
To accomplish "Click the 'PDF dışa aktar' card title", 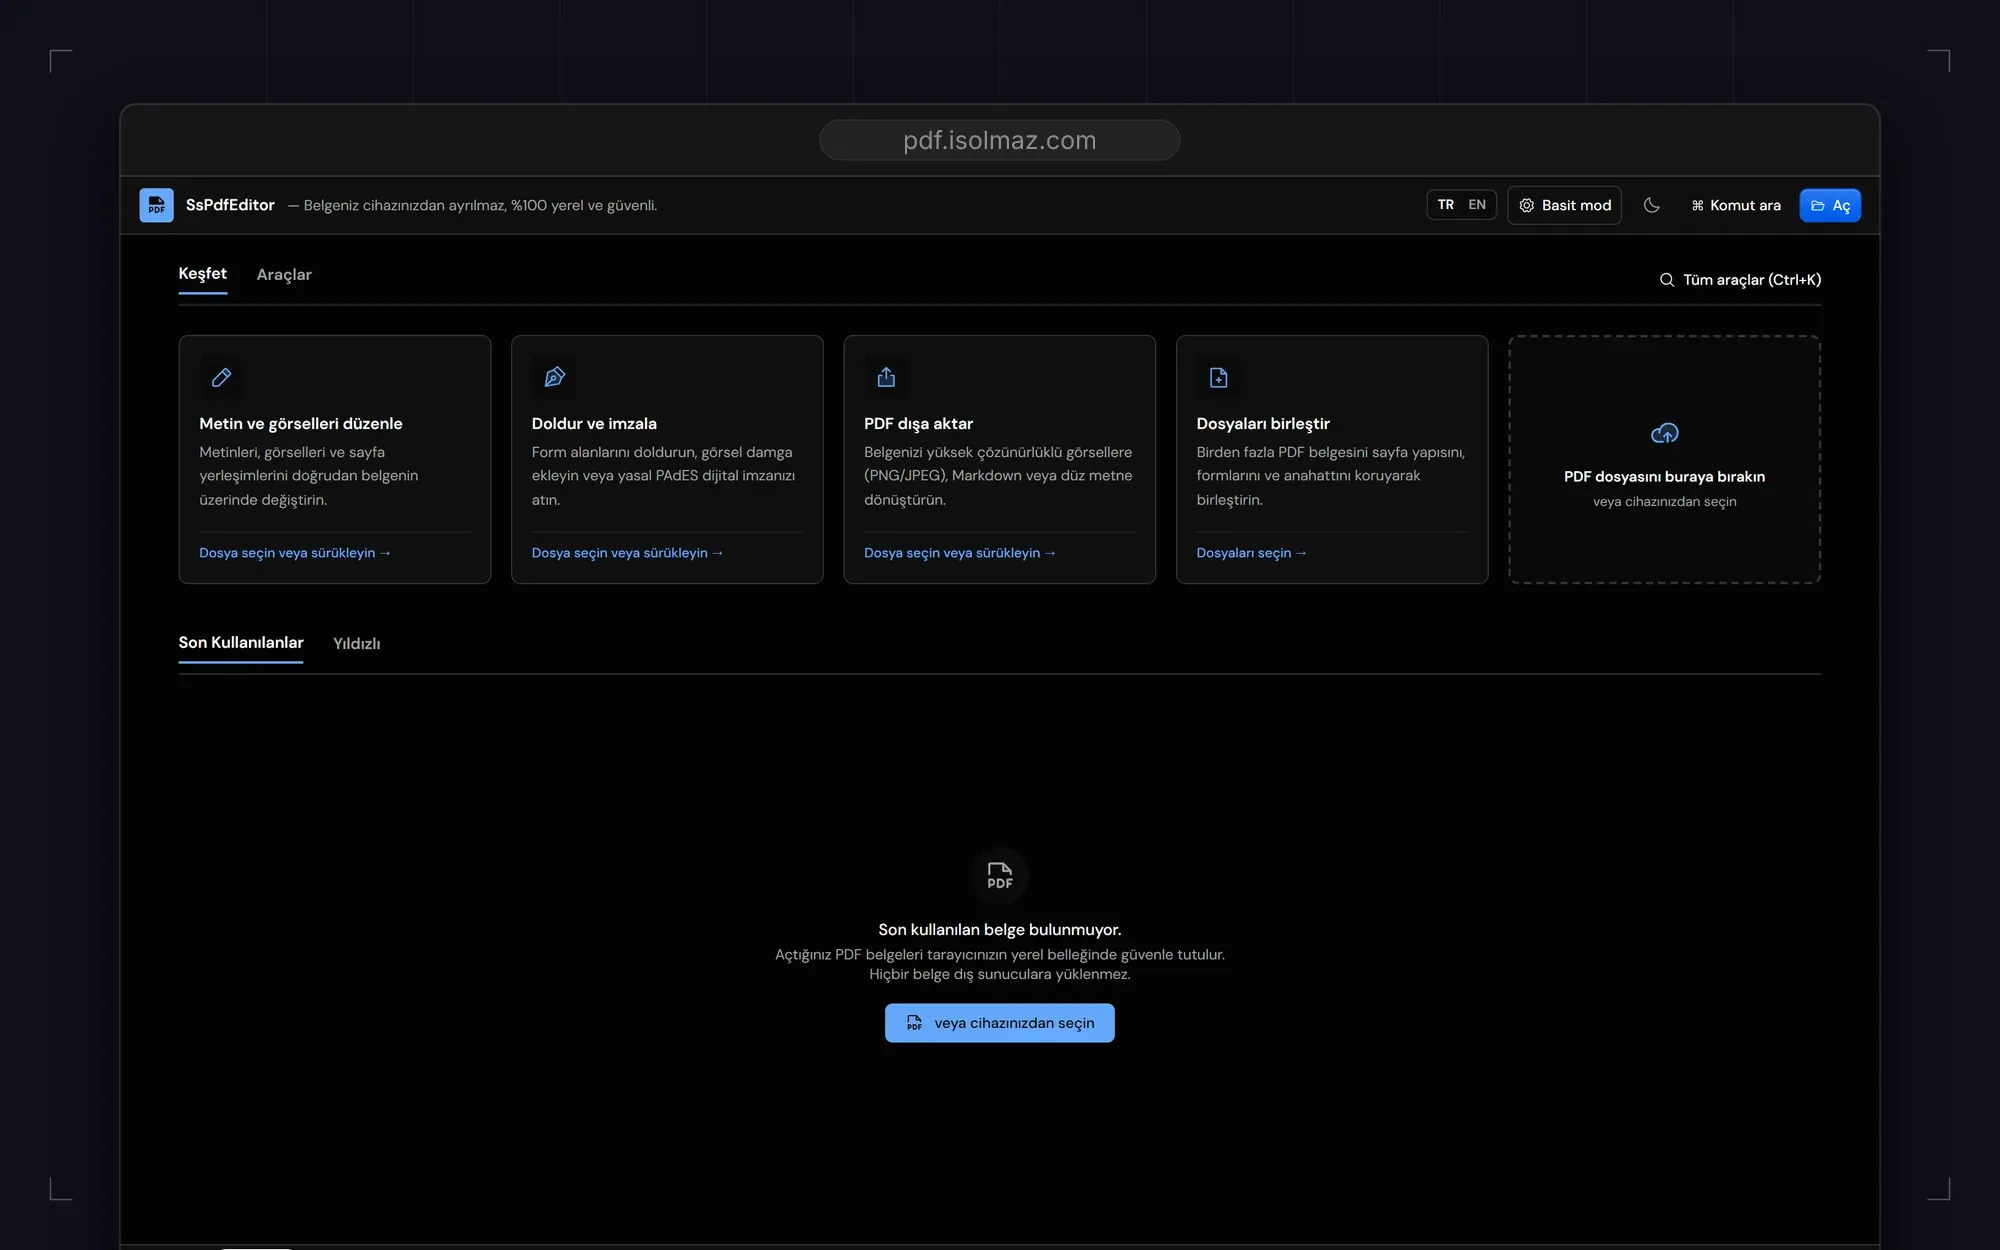I will [918, 424].
